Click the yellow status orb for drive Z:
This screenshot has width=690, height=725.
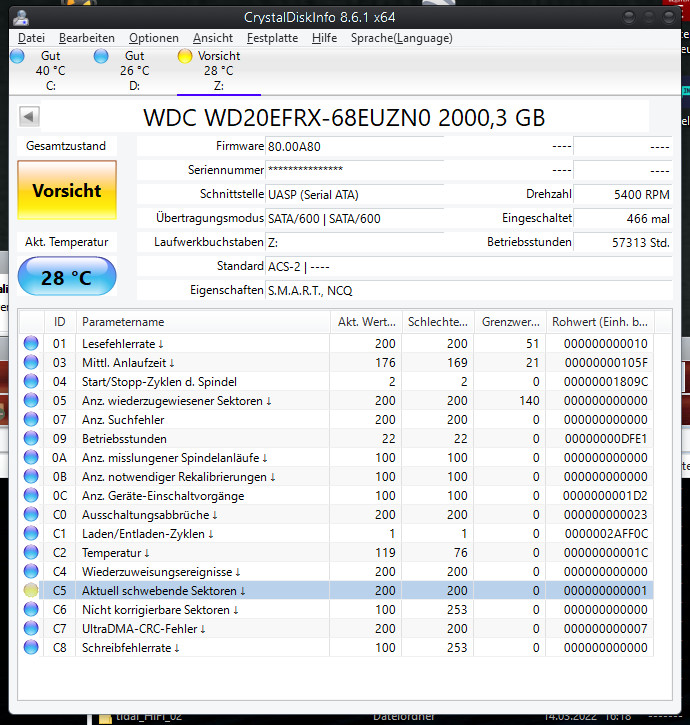(185, 56)
